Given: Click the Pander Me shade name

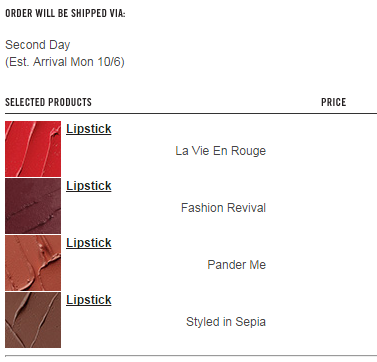Looking at the screenshot, I should [237, 265].
